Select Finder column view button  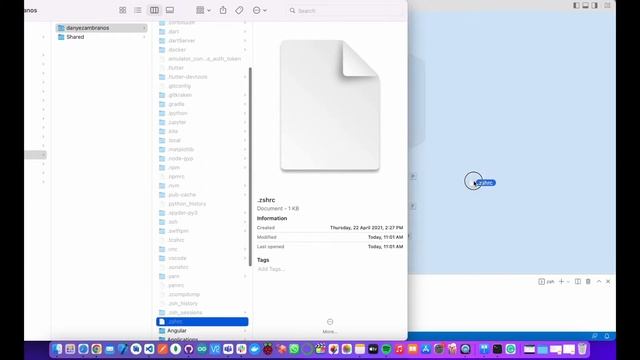tap(154, 10)
